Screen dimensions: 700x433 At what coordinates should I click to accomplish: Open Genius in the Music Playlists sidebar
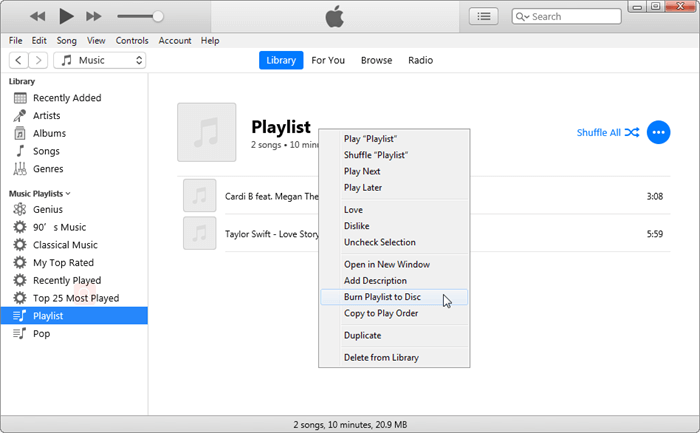47,210
